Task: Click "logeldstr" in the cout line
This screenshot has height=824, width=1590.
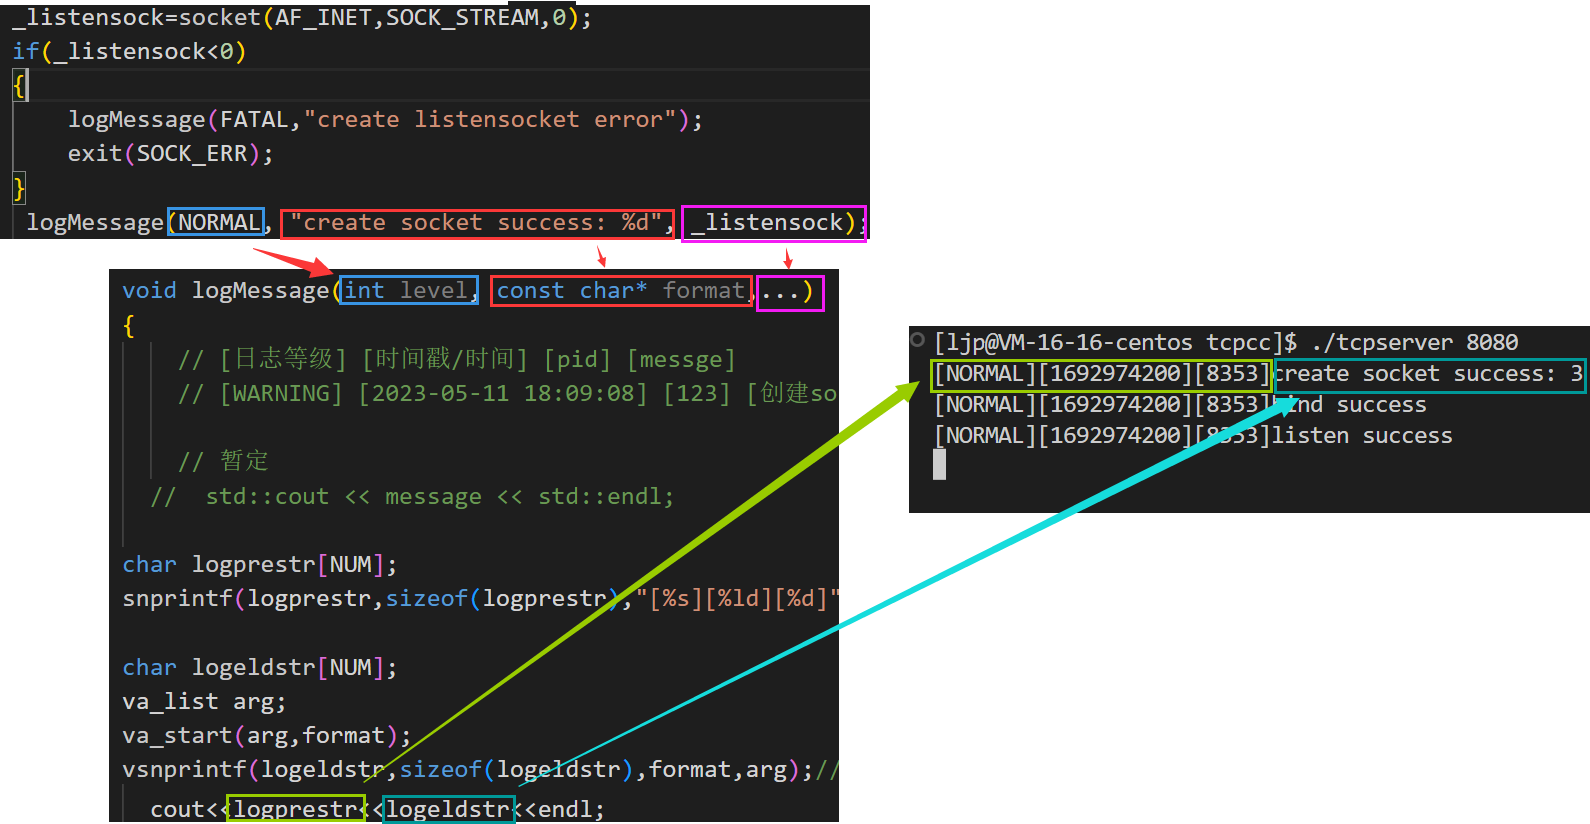Action: (x=449, y=809)
